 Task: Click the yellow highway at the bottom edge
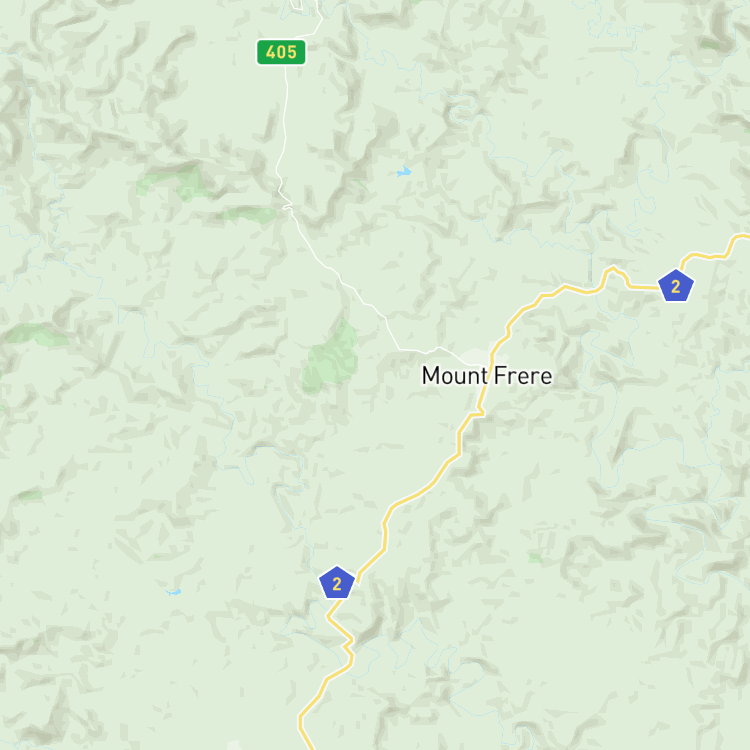(x=306, y=739)
